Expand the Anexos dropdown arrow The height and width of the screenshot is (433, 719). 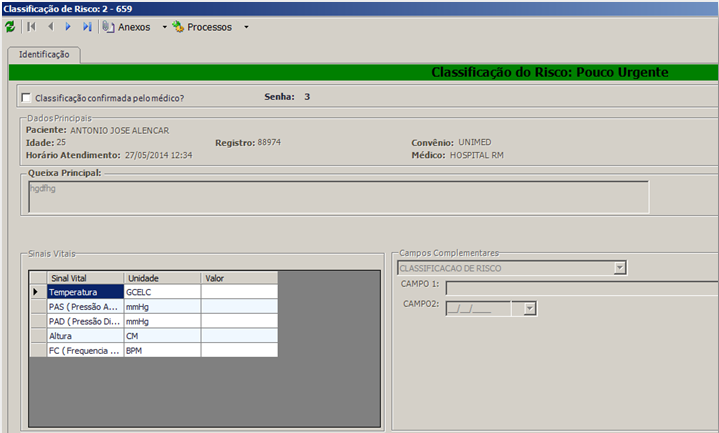coord(165,27)
